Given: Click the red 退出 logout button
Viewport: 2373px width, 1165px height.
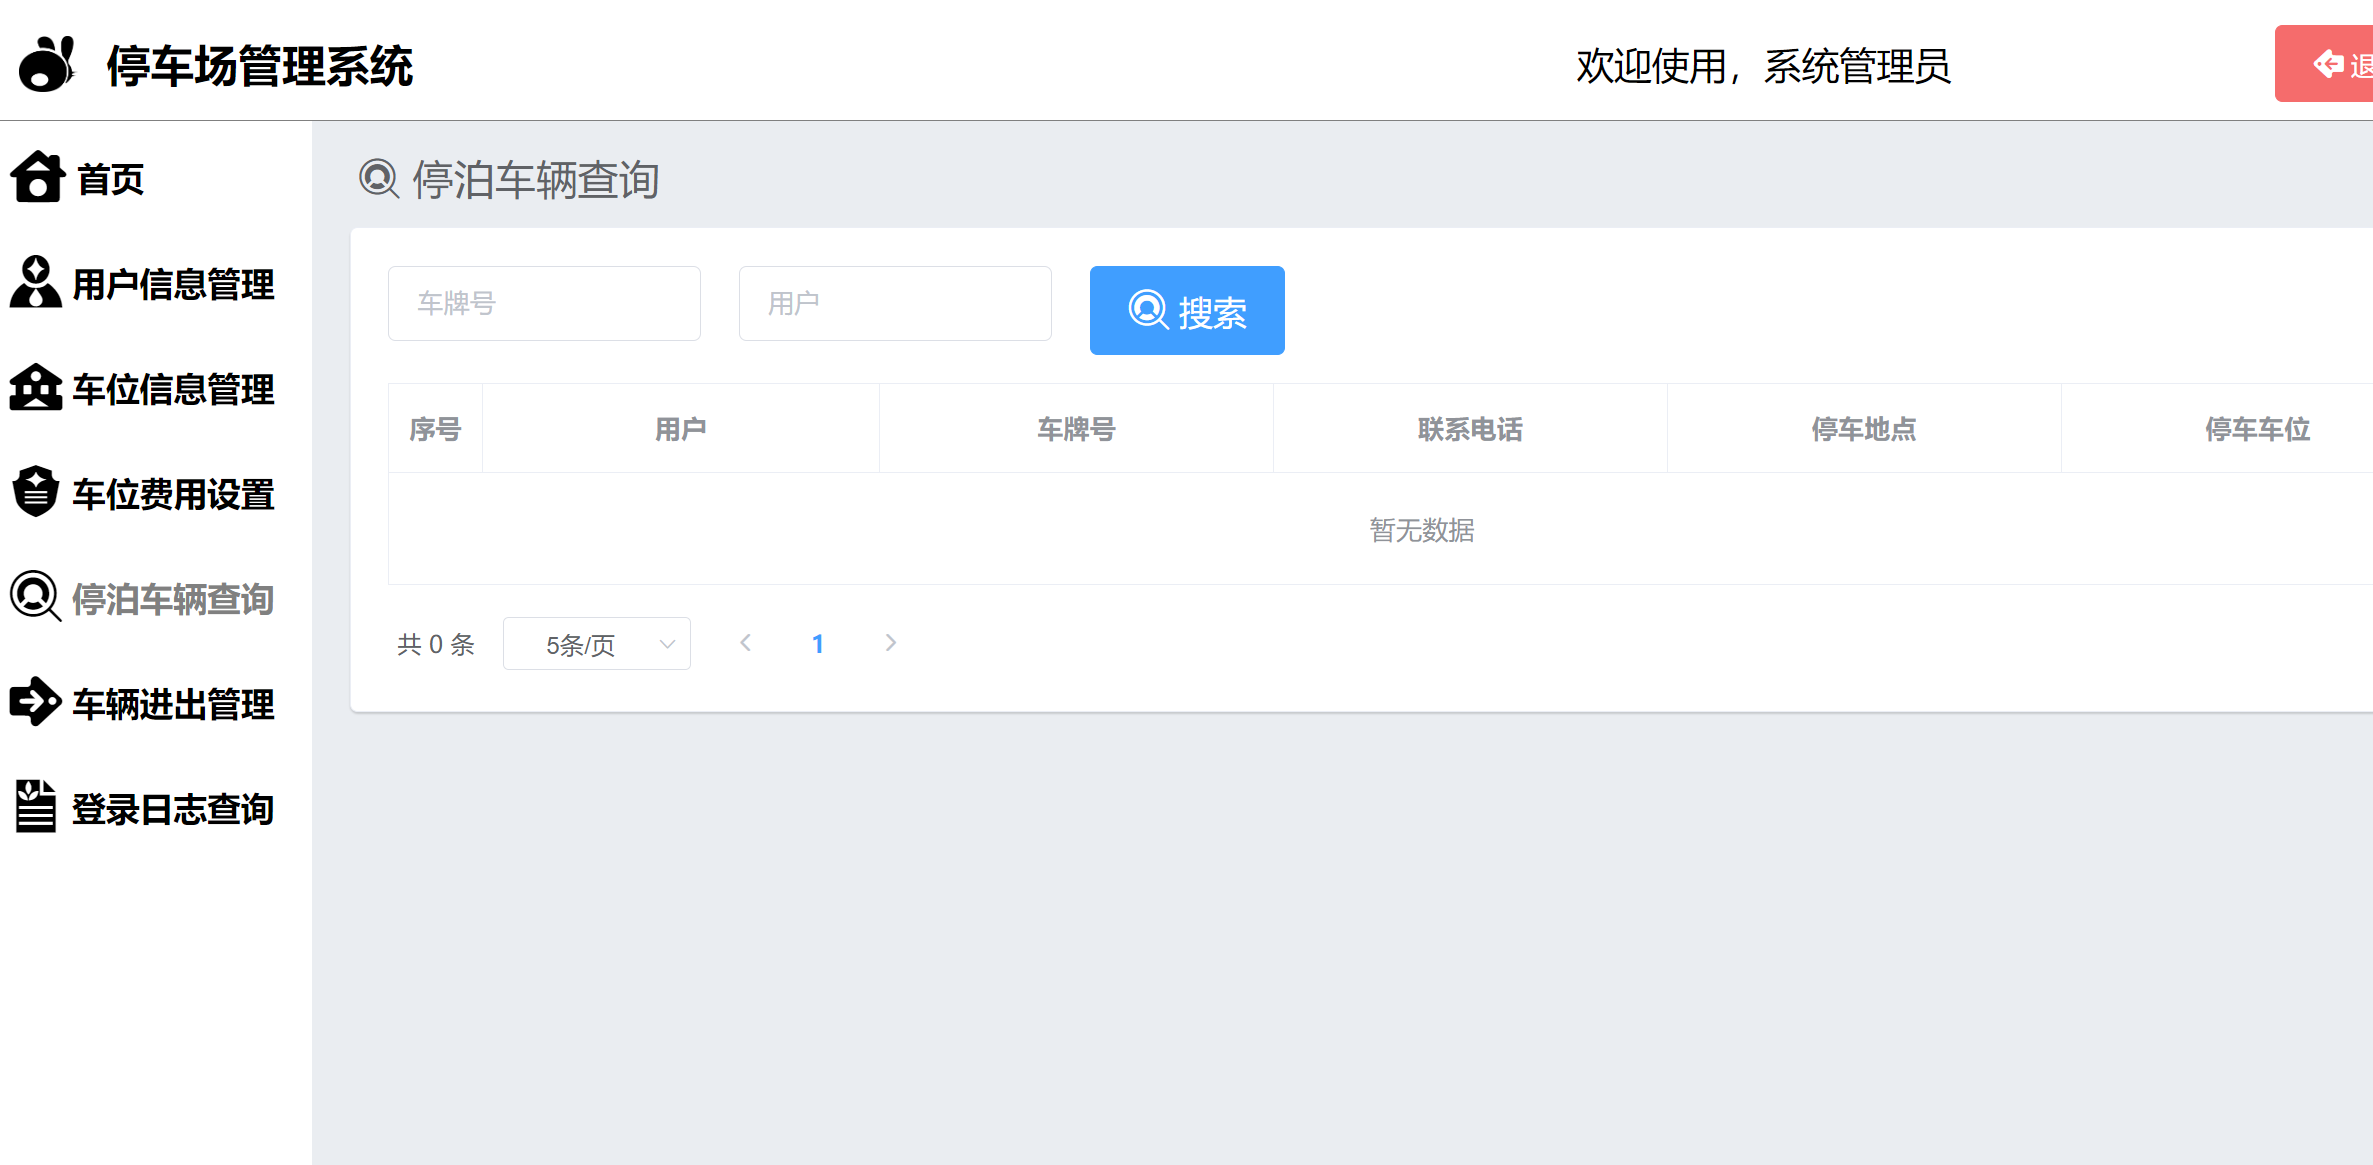Looking at the screenshot, I should 2340,63.
